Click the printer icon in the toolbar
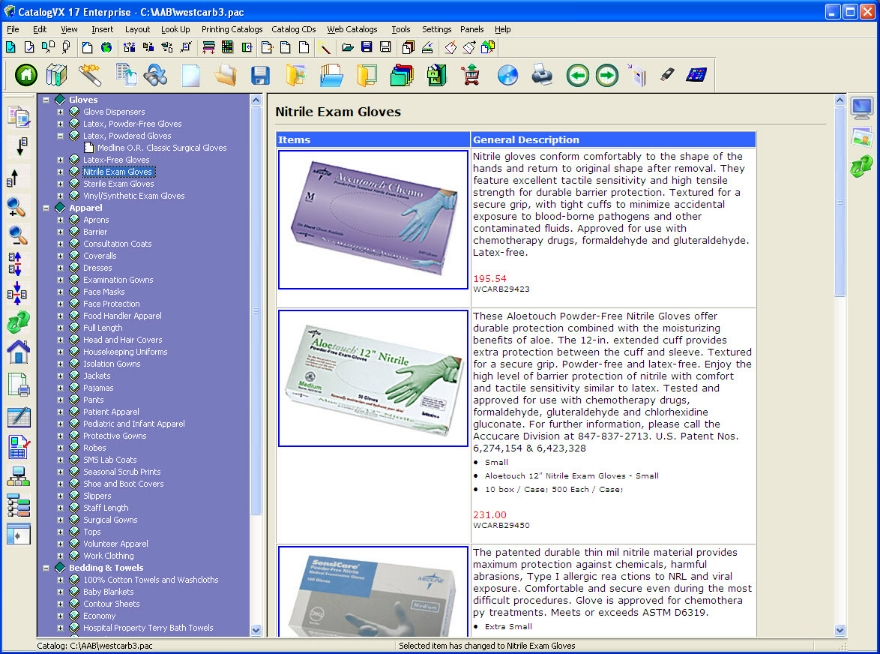880x654 pixels. [x=542, y=75]
